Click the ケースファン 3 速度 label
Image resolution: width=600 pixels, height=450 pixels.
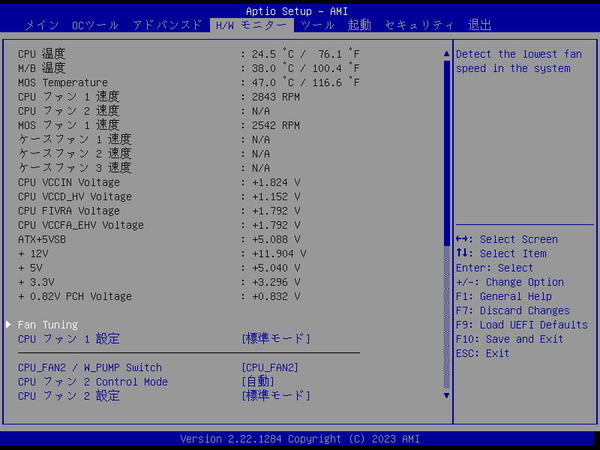[75, 168]
